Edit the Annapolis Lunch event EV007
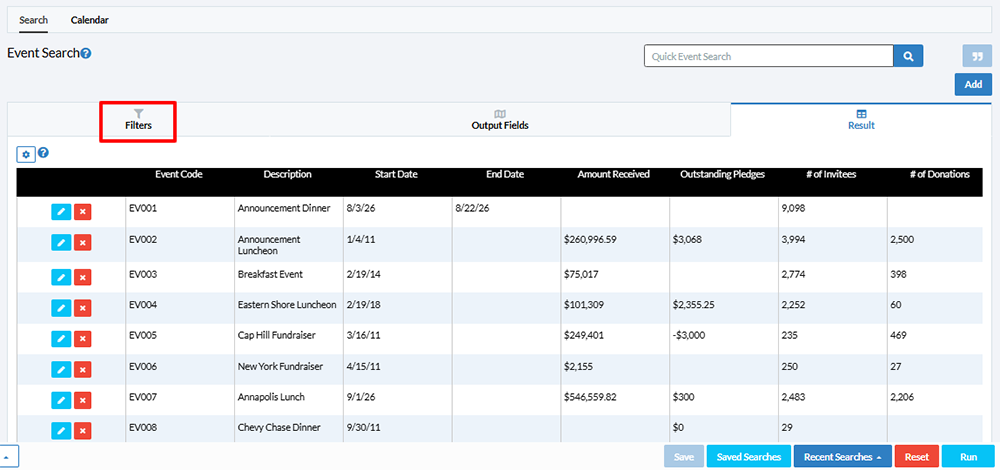This screenshot has height=470, width=1000. (61, 400)
